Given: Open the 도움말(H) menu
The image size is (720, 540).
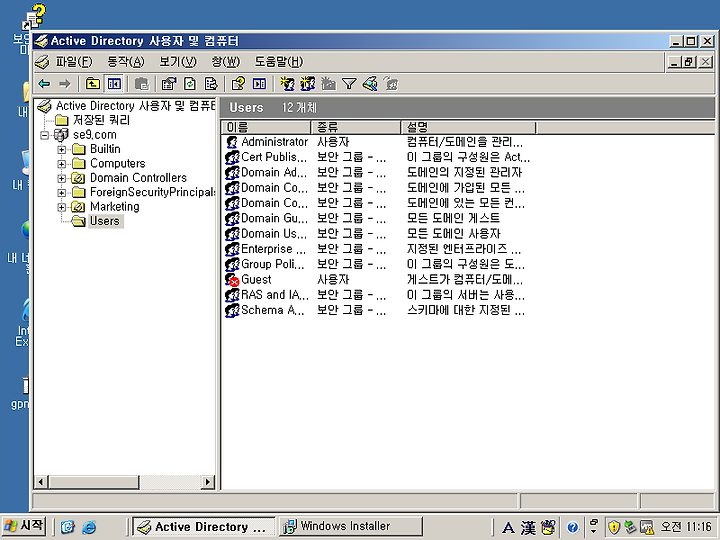Looking at the screenshot, I should [279, 62].
